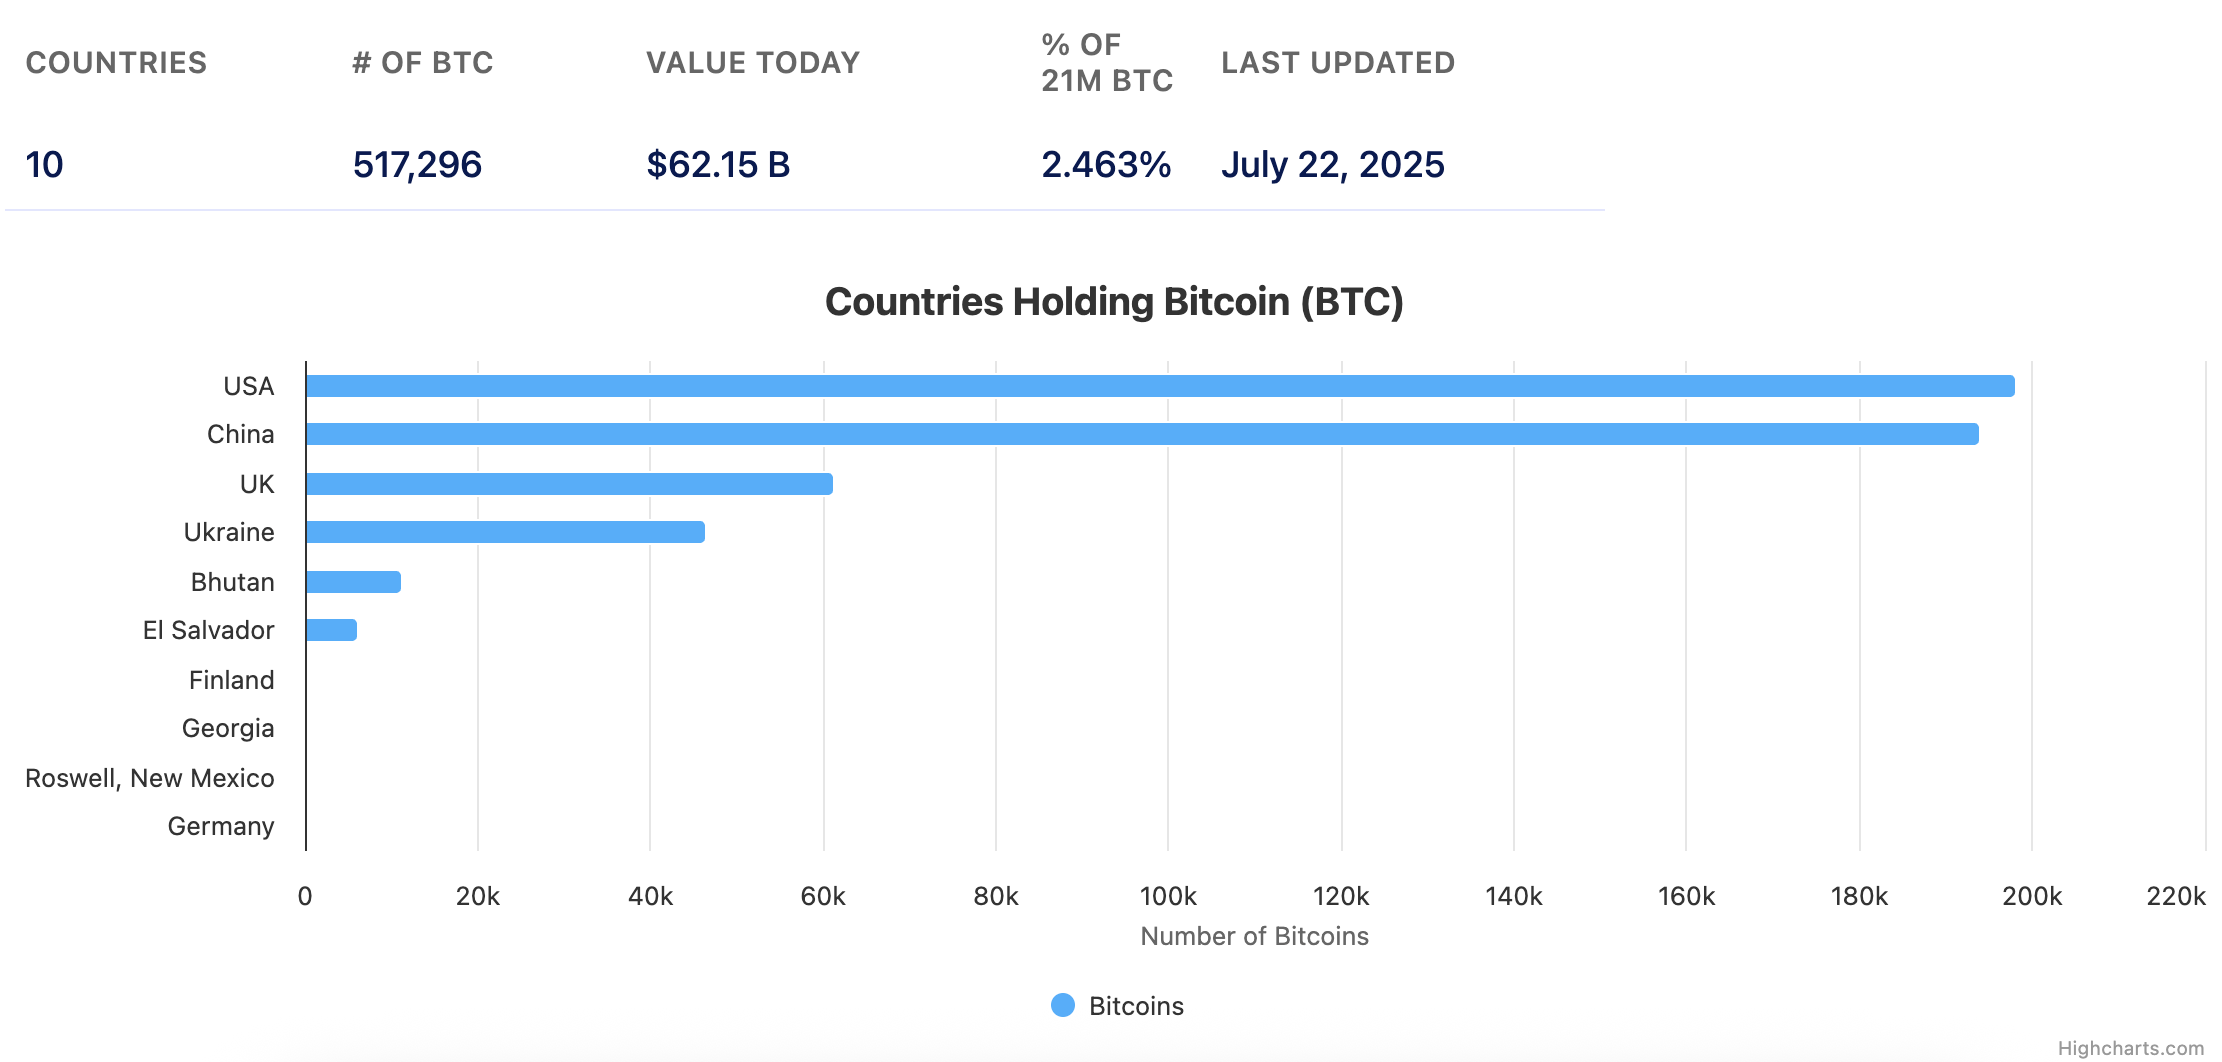Click the Roswell, New Mexico label

(150, 778)
